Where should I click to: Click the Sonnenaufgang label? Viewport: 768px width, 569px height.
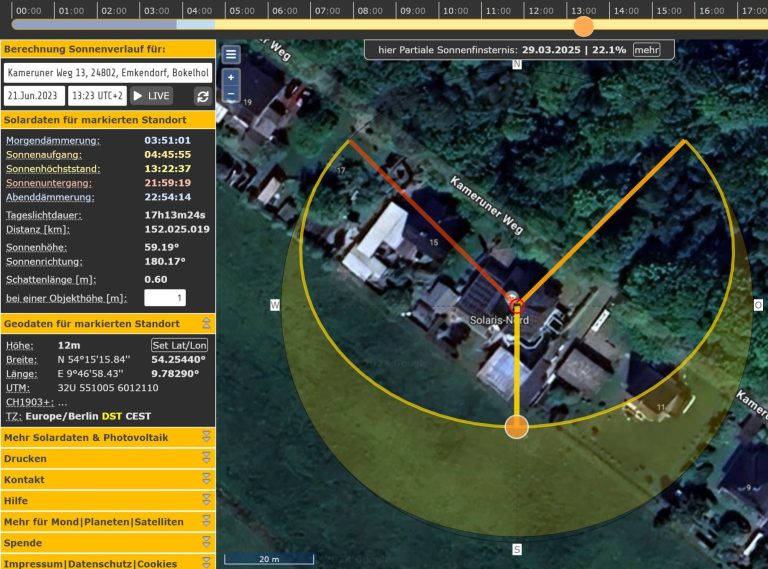[x=44, y=155]
